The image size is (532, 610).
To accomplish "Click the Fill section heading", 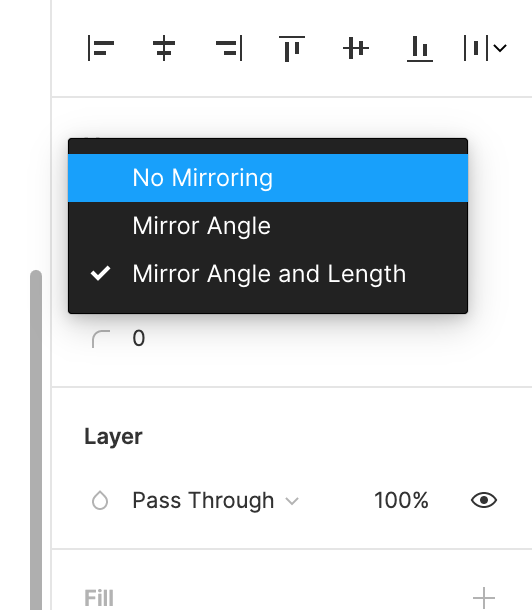I will click(x=99, y=598).
